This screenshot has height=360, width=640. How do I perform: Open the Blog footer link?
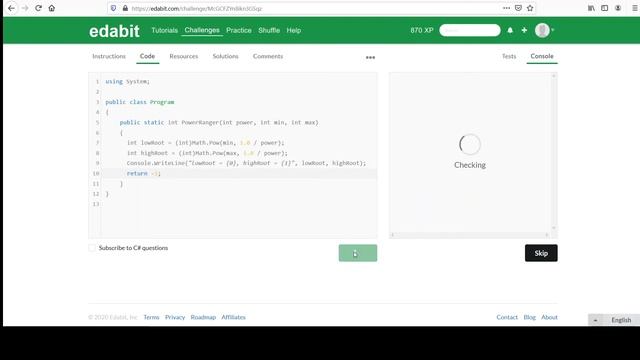(529, 317)
